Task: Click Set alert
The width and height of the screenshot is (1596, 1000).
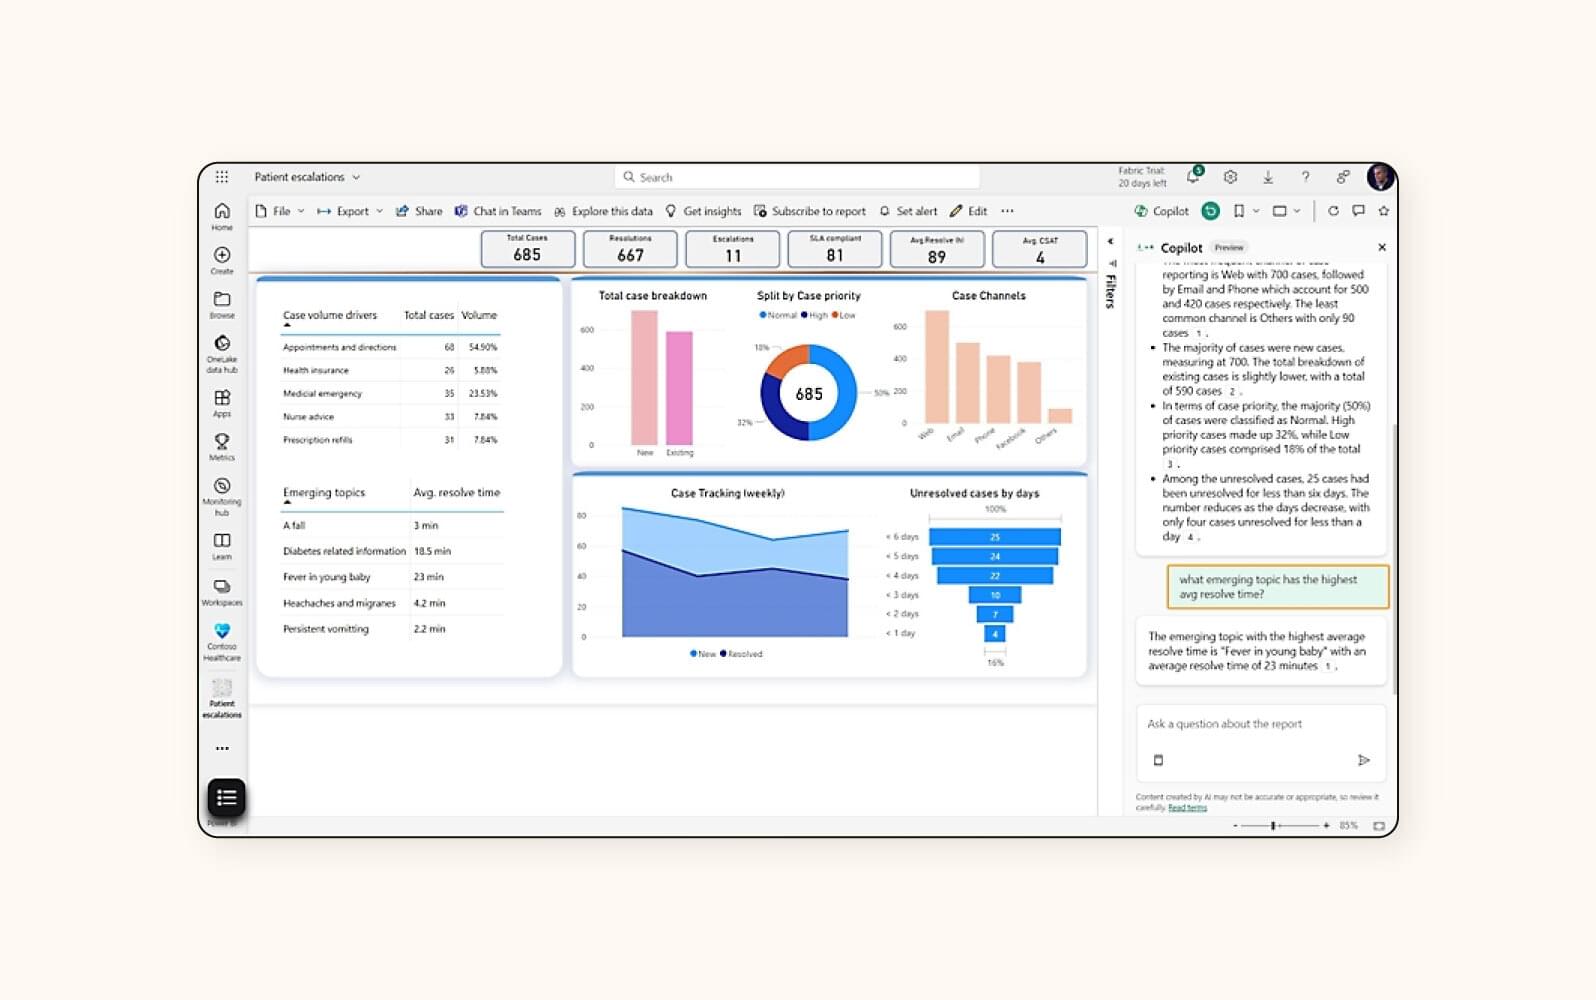Action: [x=908, y=211]
